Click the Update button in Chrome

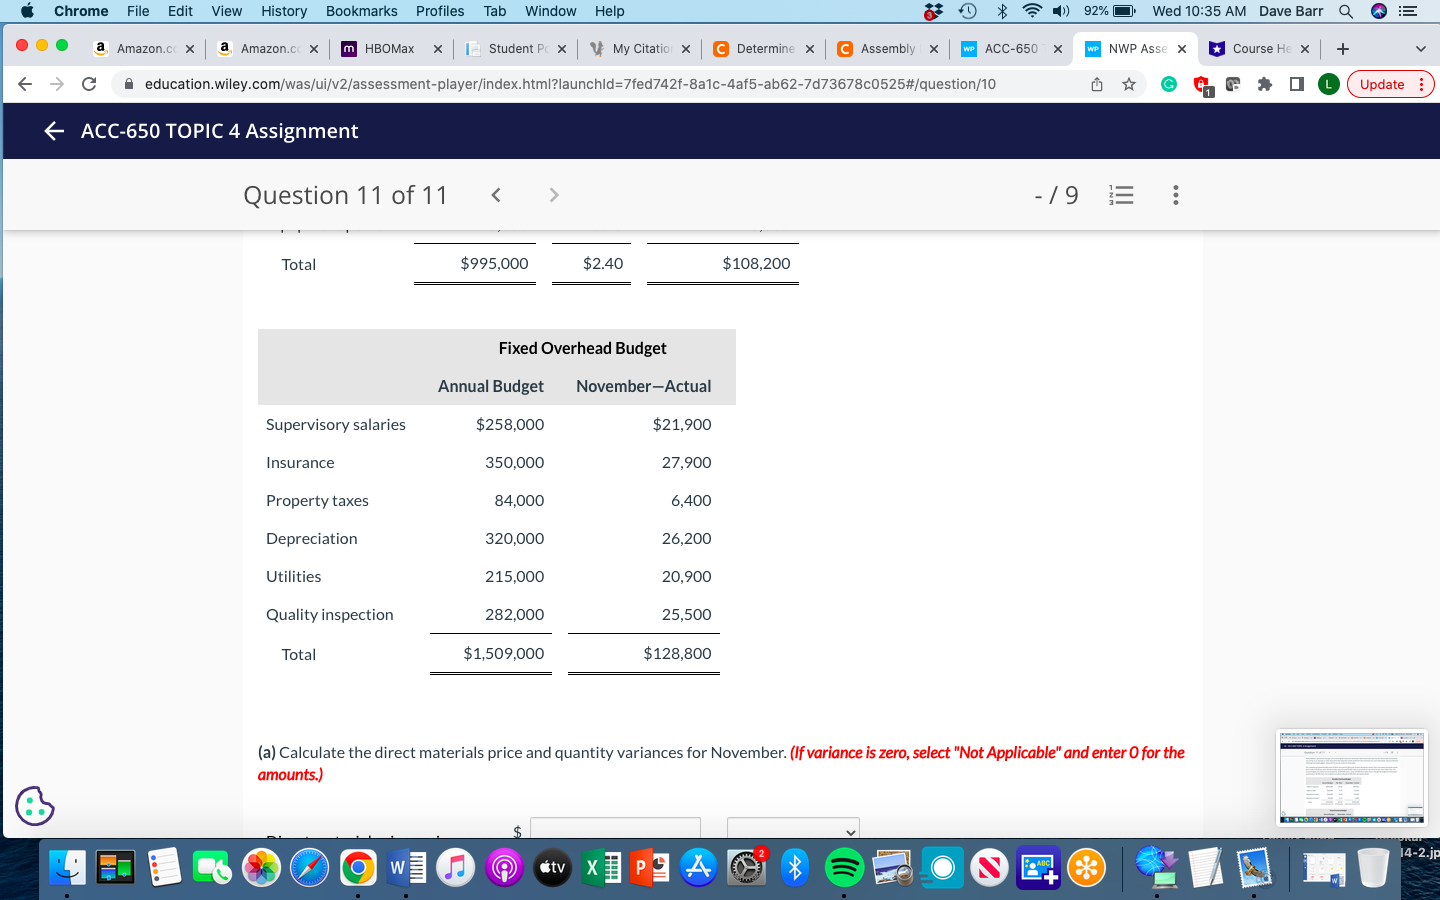[x=1390, y=84]
